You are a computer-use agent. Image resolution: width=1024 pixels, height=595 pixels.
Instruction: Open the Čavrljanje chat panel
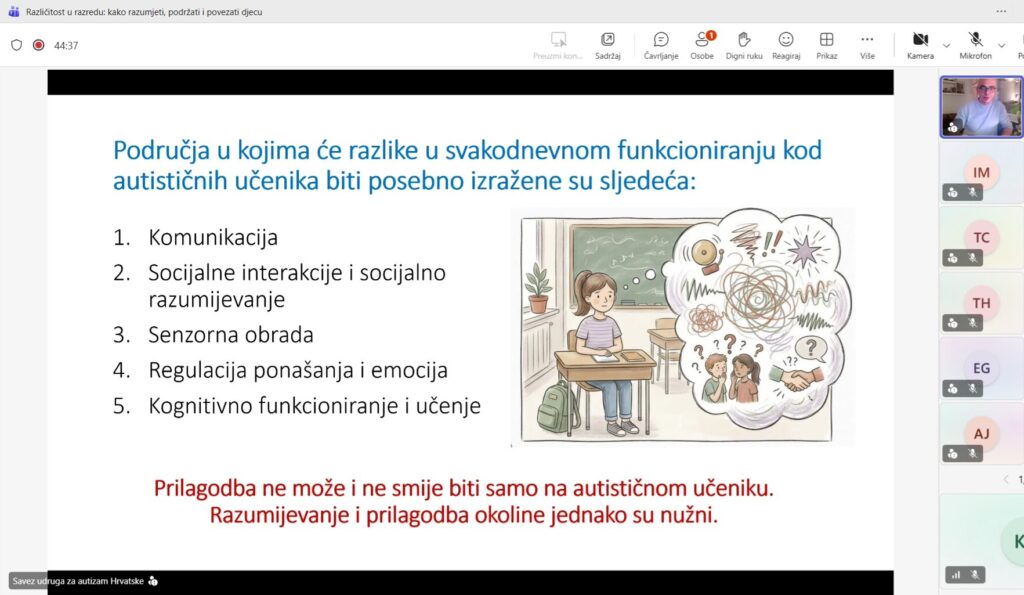tap(661, 45)
